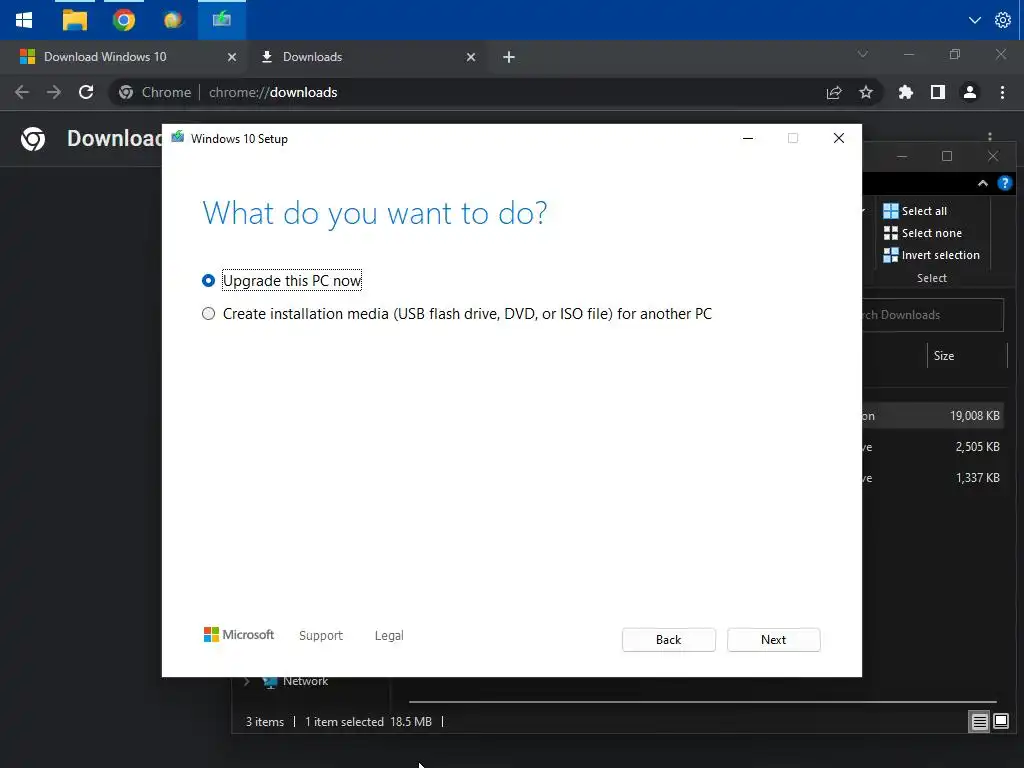Open Chrome from the taskbar
Image resolution: width=1024 pixels, height=768 pixels.
point(123,20)
